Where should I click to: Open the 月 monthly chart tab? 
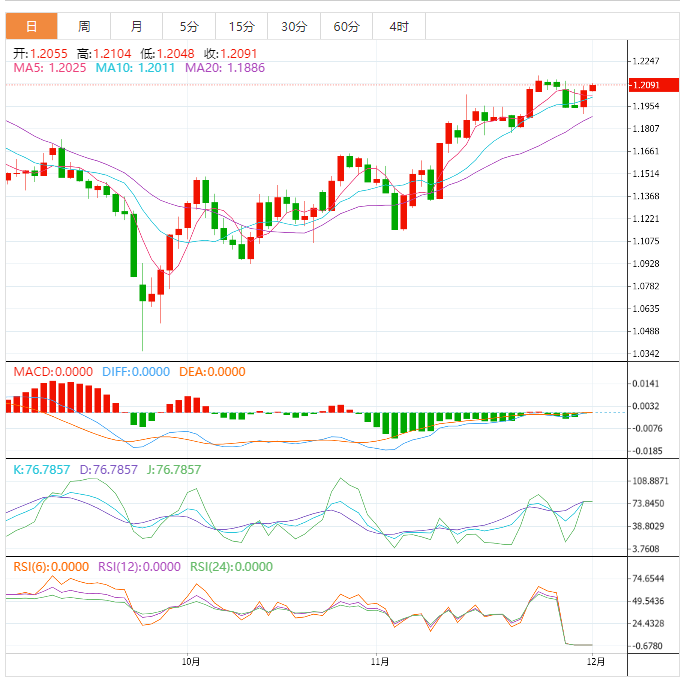[x=136, y=26]
